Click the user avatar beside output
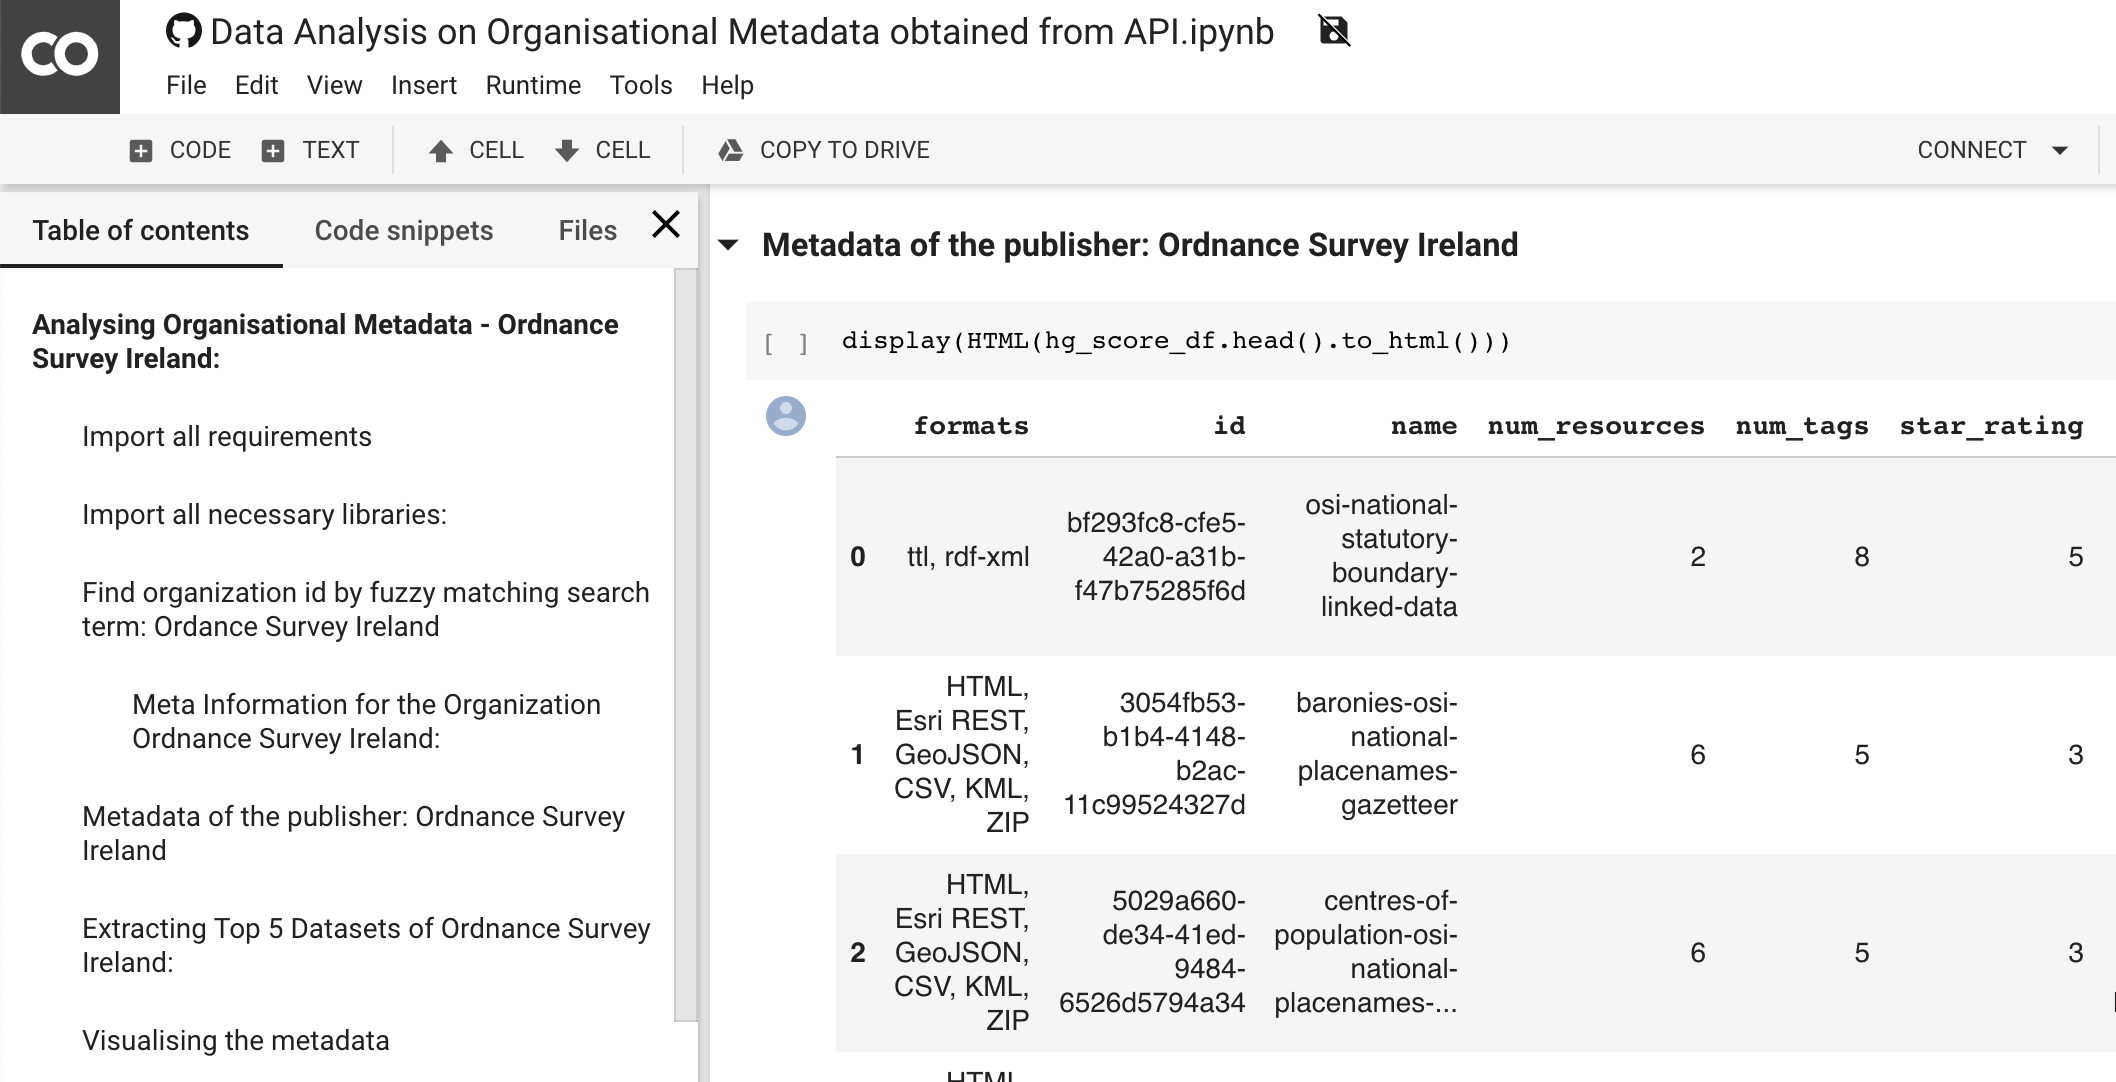This screenshot has height=1082, width=2116. [x=786, y=416]
